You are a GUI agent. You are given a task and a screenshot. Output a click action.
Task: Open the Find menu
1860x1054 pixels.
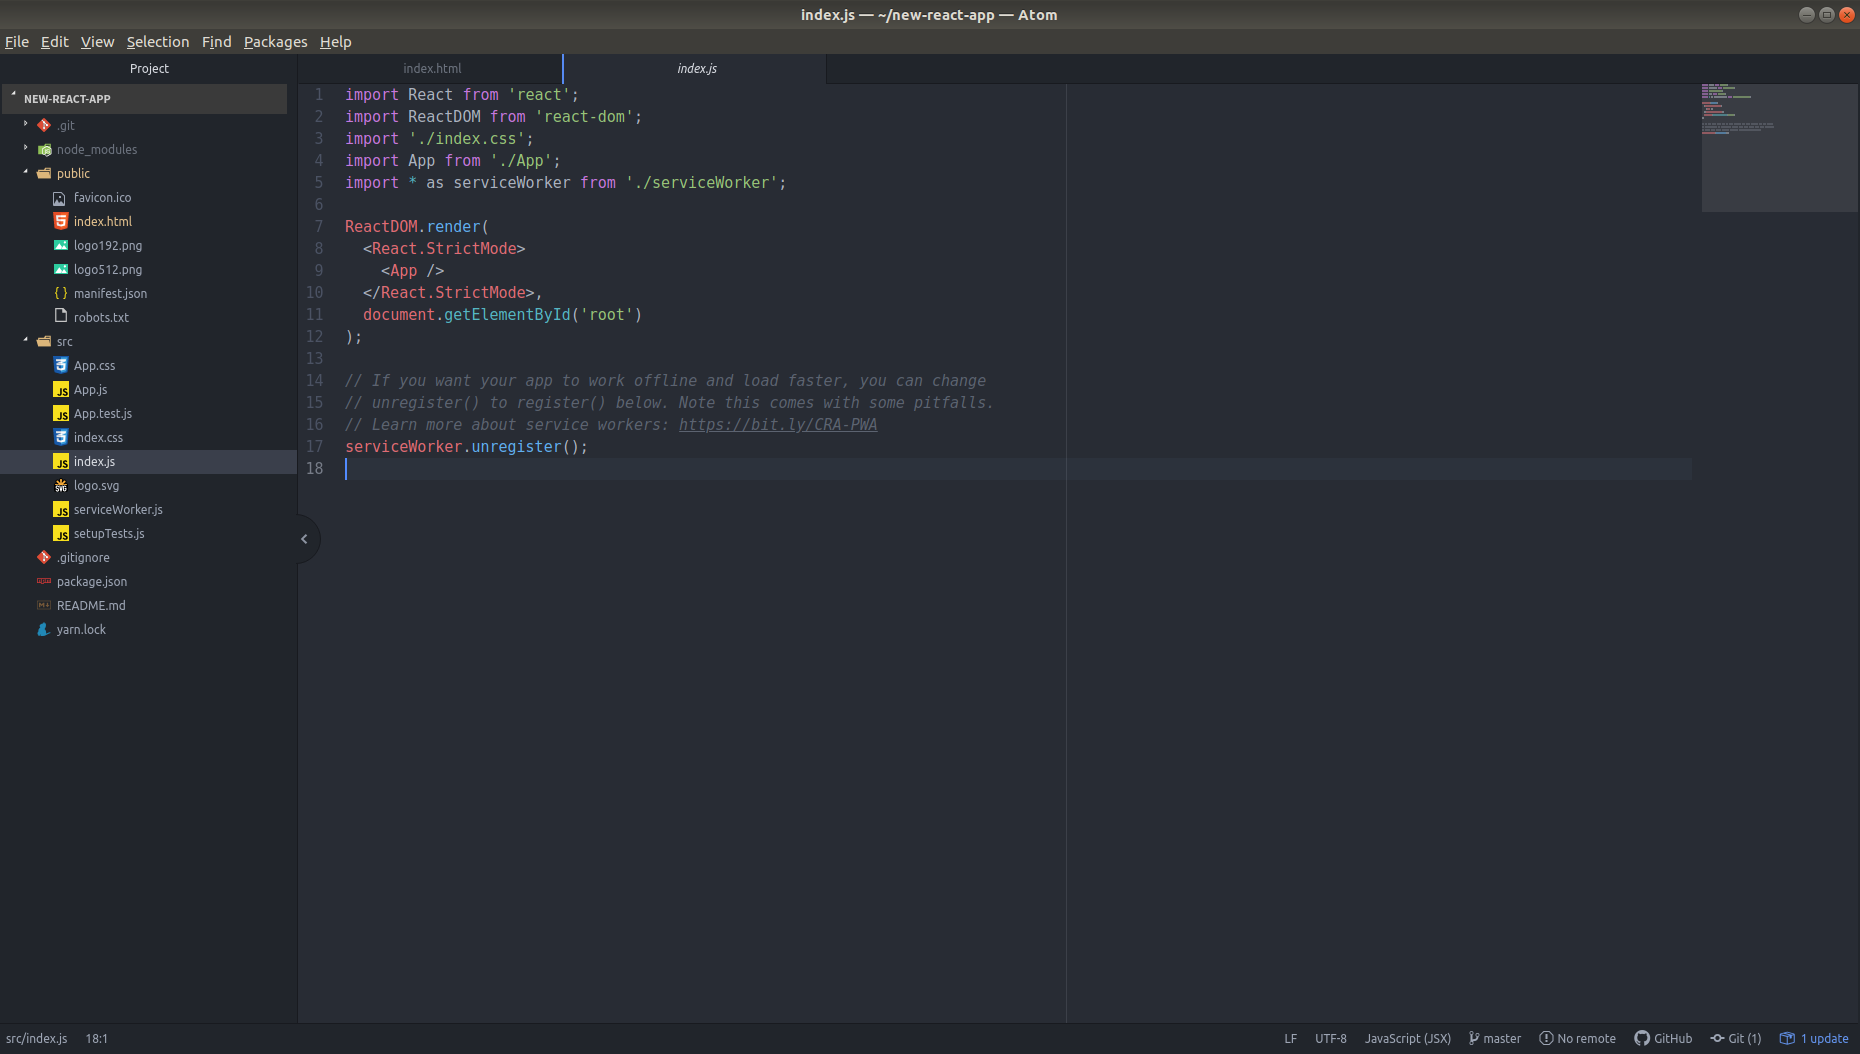tap(216, 42)
